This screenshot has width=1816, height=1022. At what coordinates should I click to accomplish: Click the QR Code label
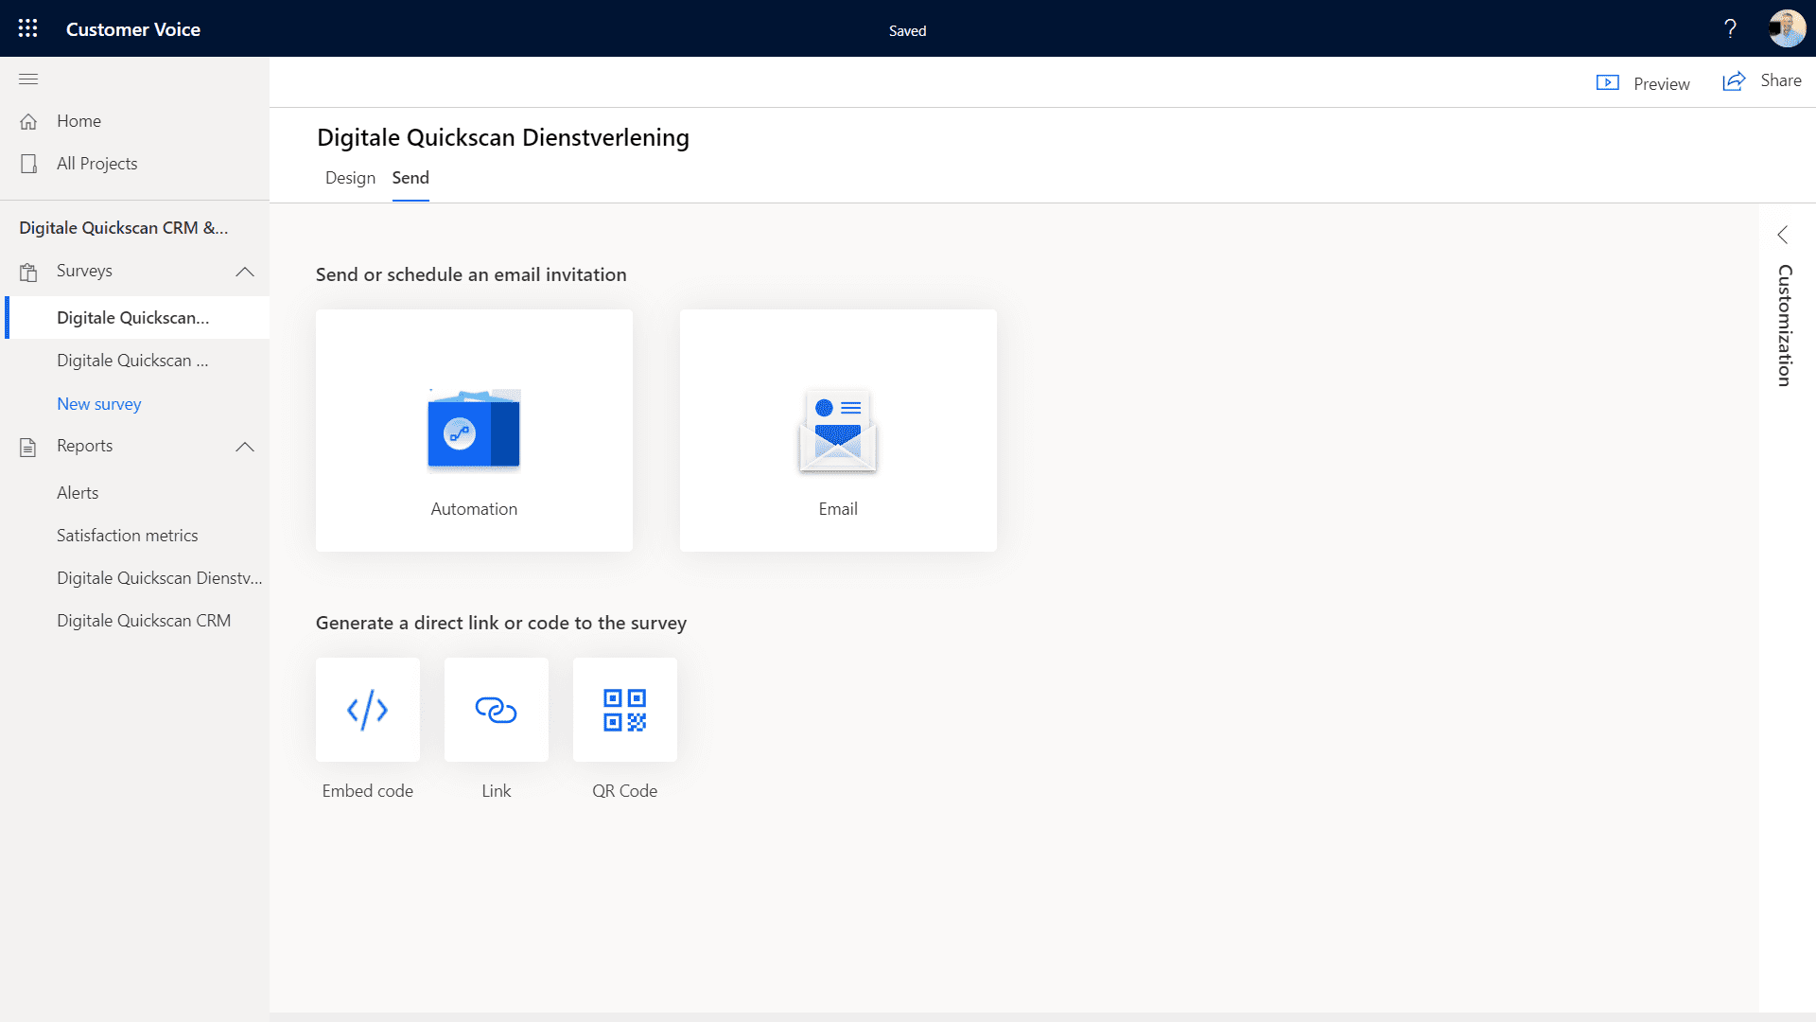click(x=625, y=791)
